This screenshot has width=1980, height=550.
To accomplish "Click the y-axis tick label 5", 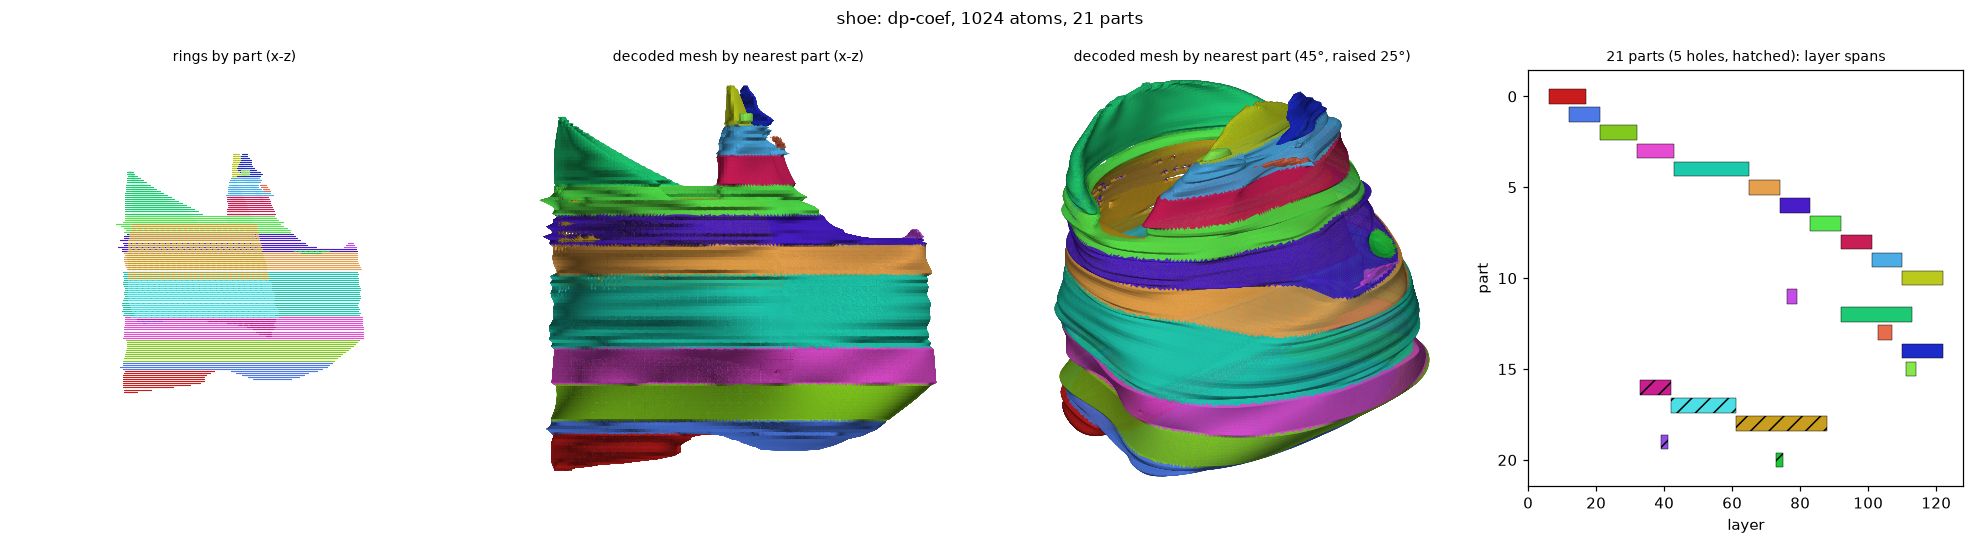I will tap(1512, 188).
